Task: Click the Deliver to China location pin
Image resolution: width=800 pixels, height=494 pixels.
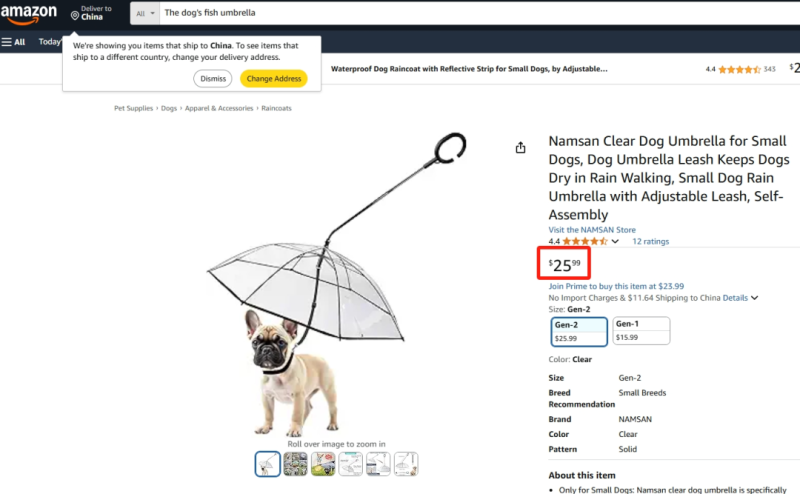Action: pos(75,16)
